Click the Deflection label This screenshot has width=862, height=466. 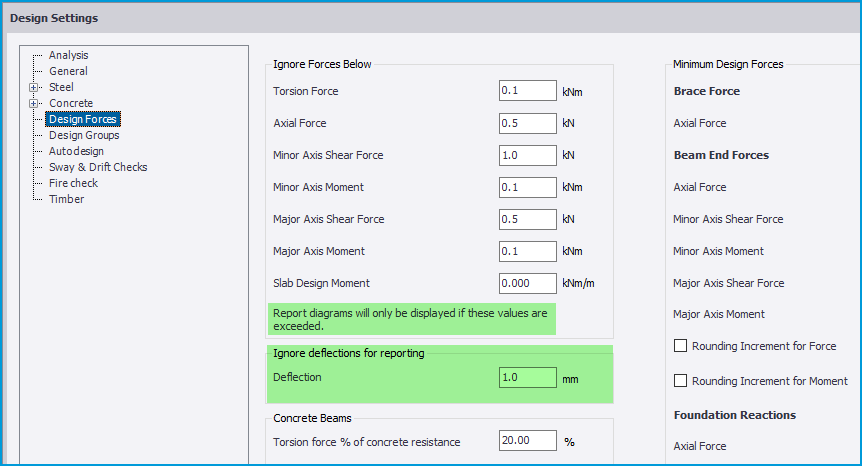pyautogui.click(x=297, y=377)
